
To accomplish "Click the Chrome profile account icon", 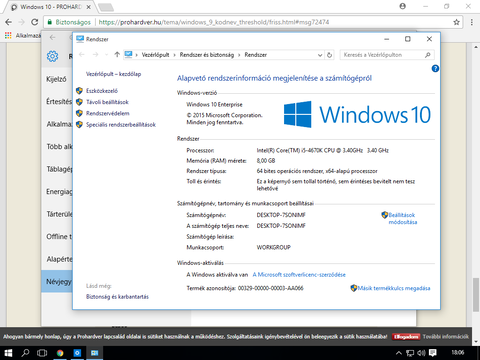I will (x=403, y=6).
